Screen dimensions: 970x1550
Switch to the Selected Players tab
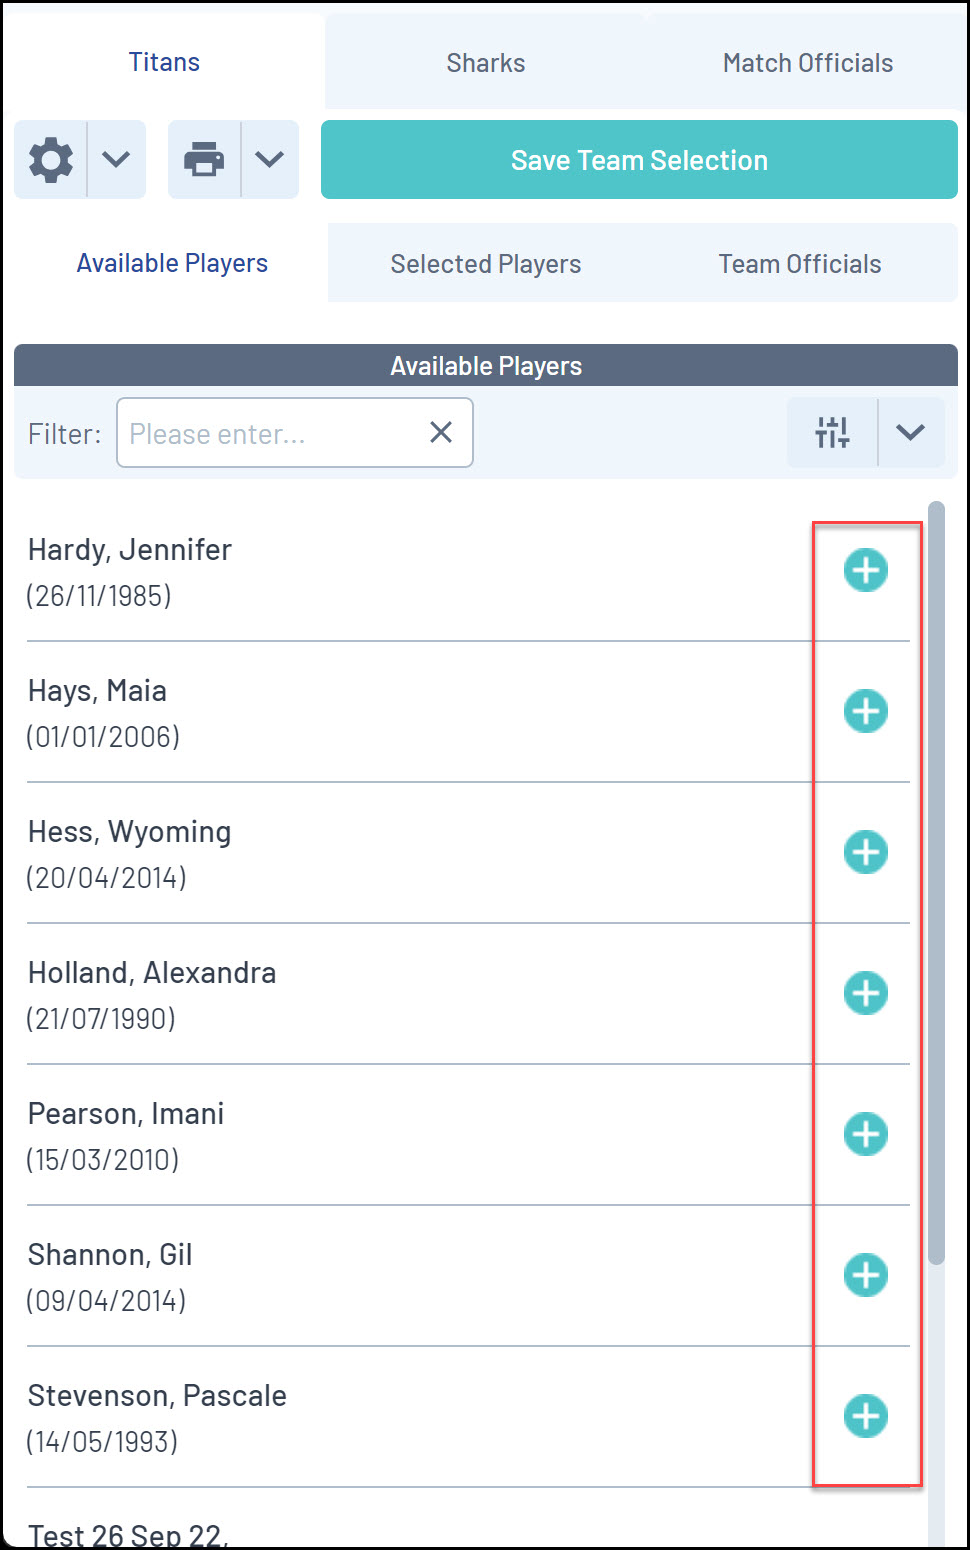tap(486, 264)
